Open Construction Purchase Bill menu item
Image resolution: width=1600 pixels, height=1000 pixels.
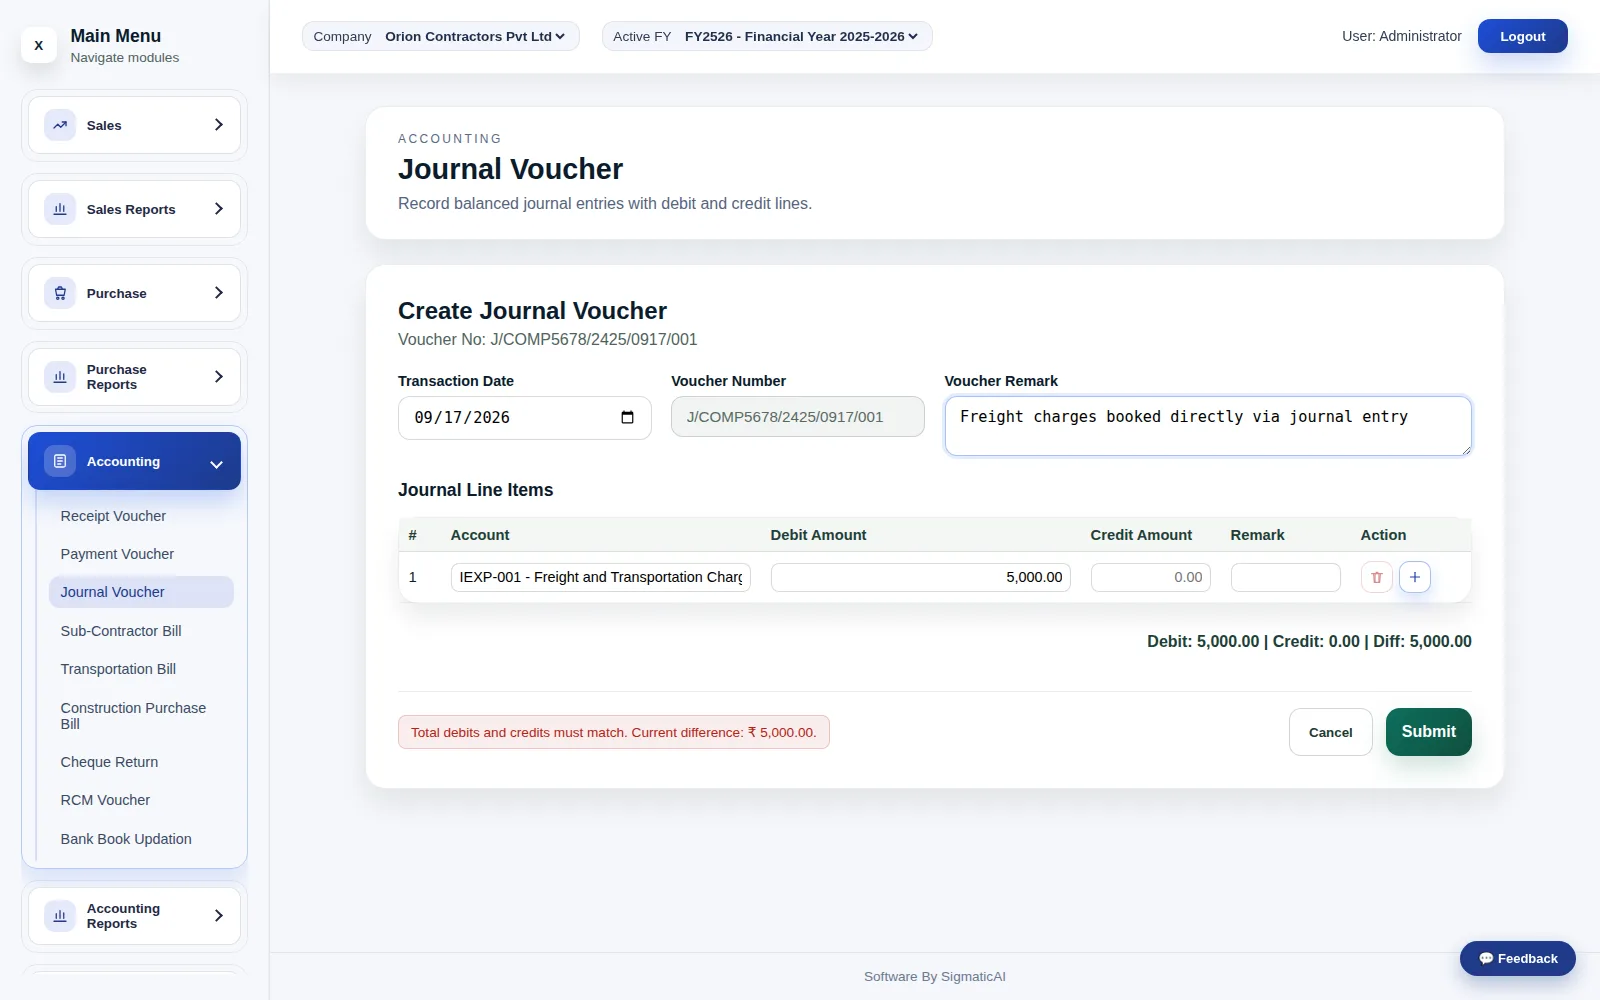click(x=141, y=716)
